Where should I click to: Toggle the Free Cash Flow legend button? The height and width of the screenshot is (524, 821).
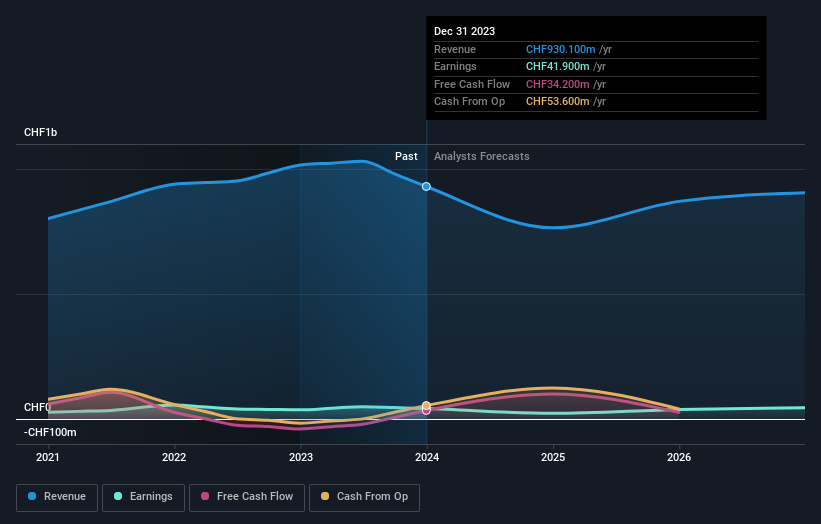pos(247,497)
